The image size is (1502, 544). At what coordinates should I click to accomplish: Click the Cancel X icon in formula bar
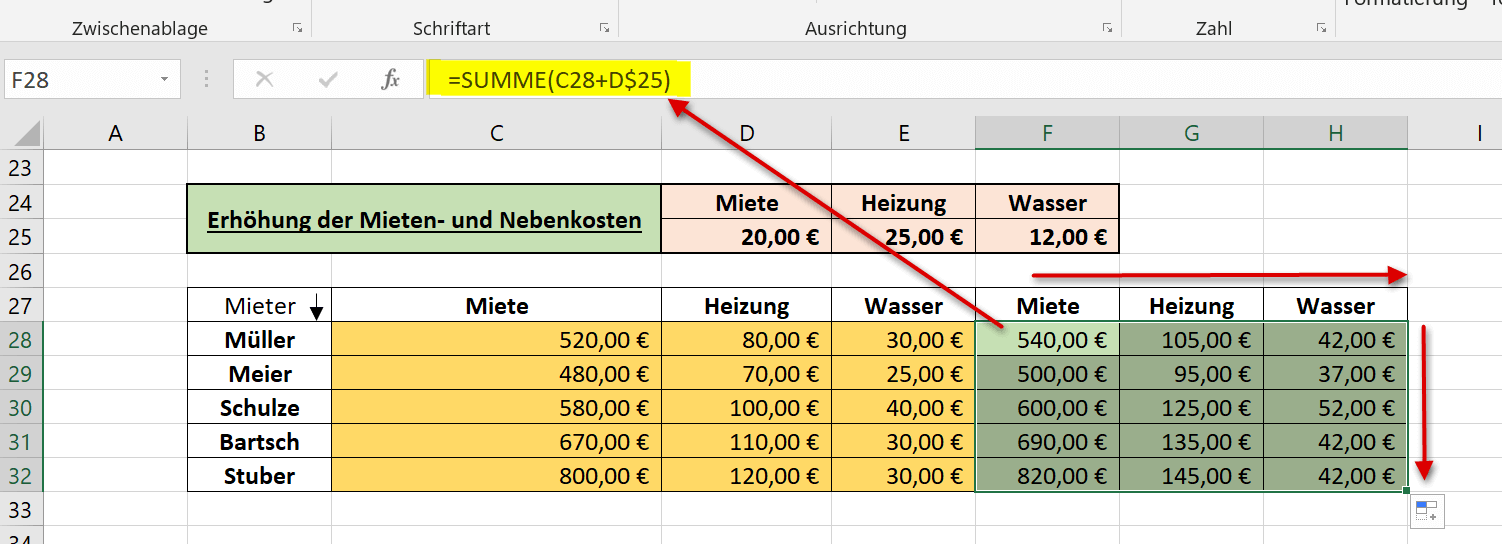coord(265,79)
